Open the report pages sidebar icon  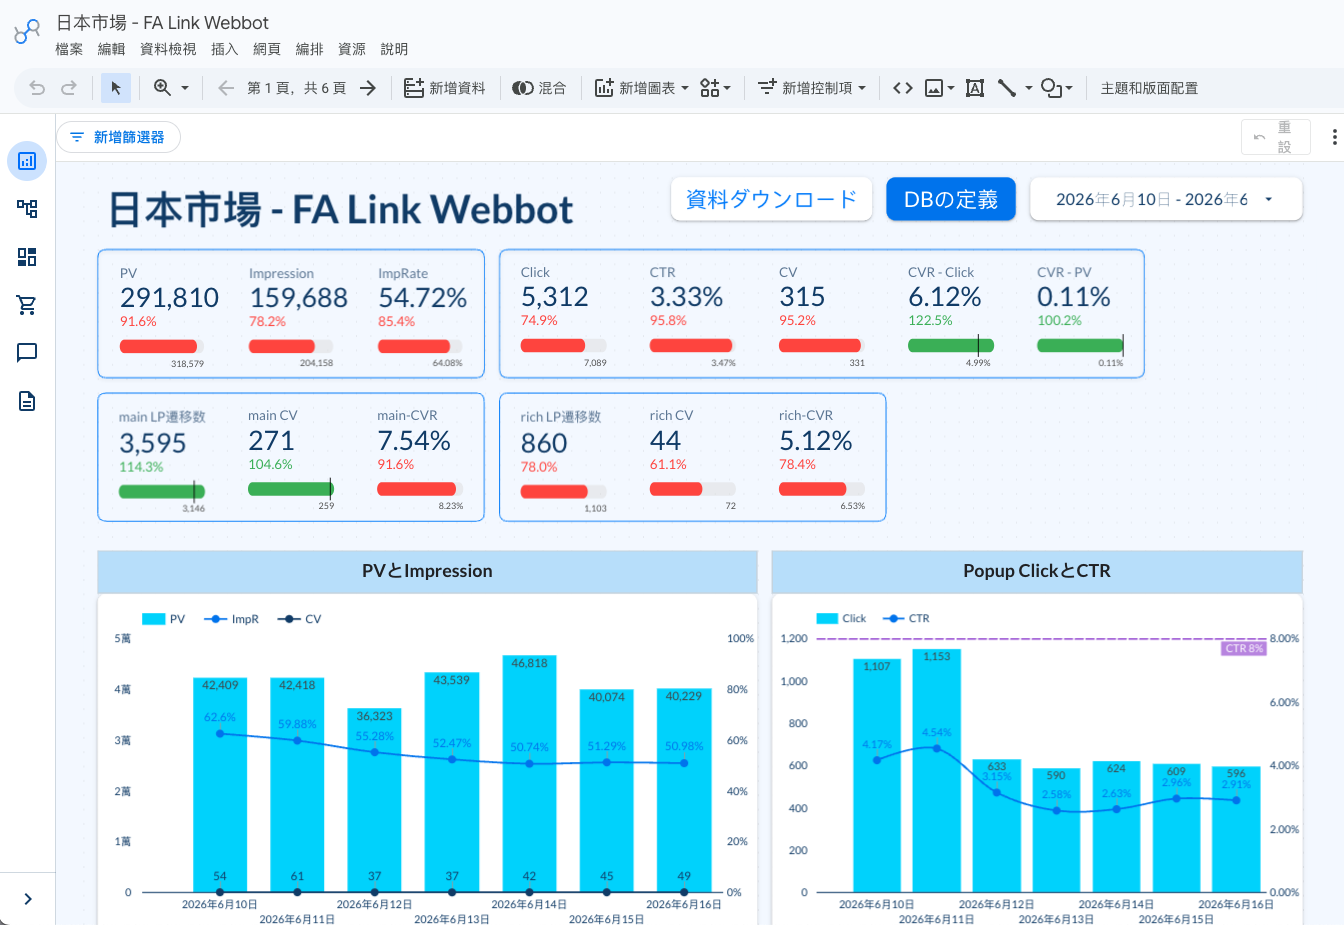(x=27, y=161)
